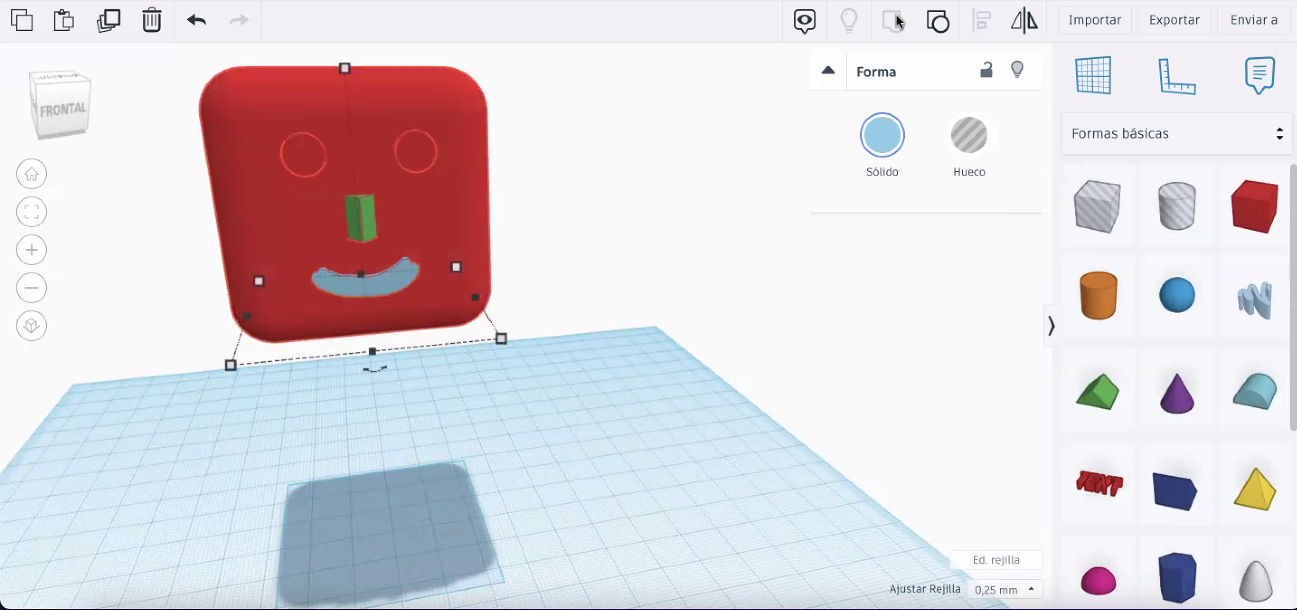The height and width of the screenshot is (610, 1297).
Task: Open the notes tool
Action: 1260,75
